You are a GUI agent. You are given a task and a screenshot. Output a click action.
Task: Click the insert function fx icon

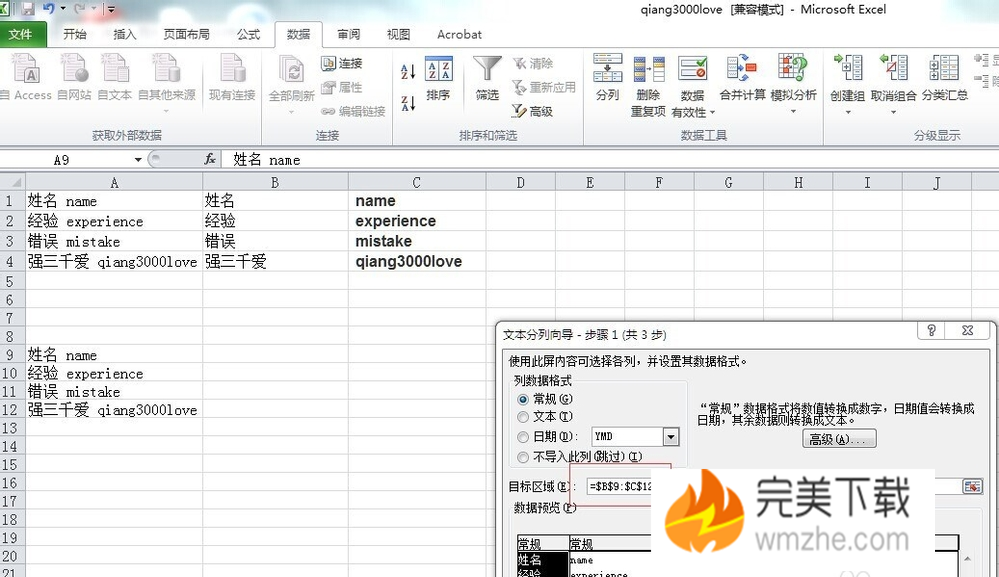[210, 159]
